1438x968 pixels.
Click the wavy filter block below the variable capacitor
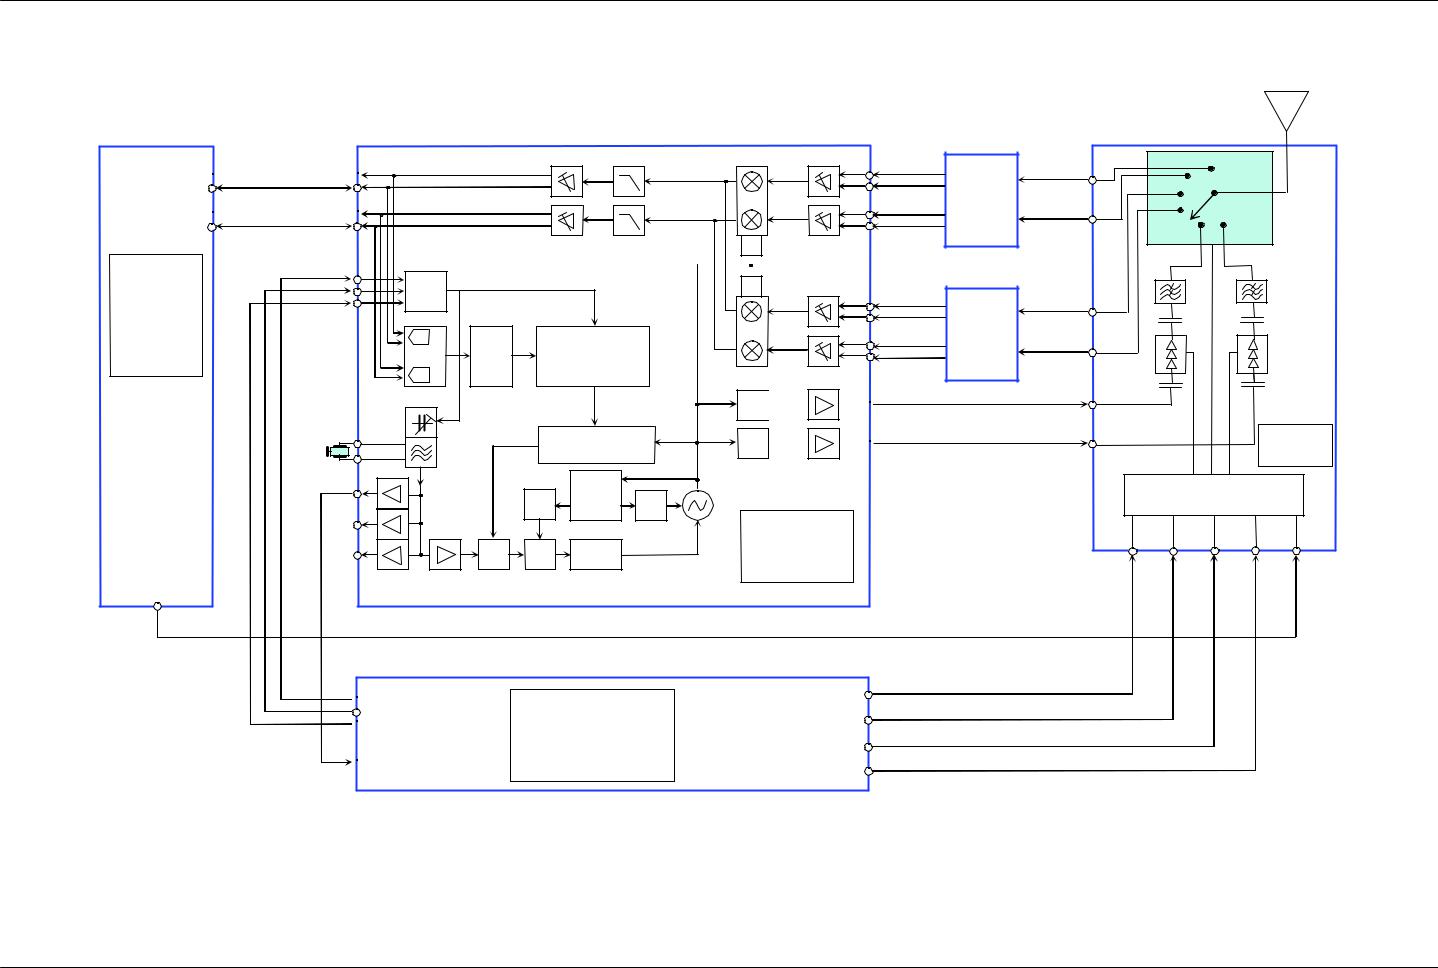[421, 452]
